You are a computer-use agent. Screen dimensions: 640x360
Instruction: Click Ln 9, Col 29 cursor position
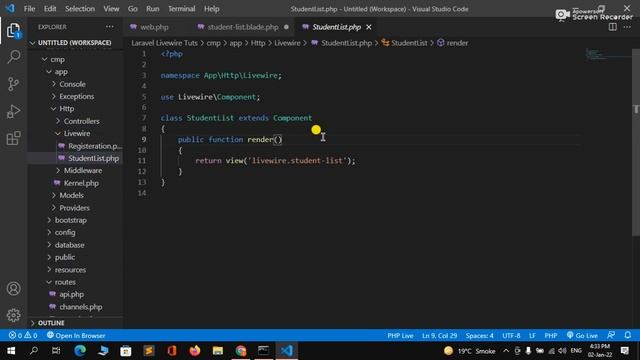click(x=440, y=336)
